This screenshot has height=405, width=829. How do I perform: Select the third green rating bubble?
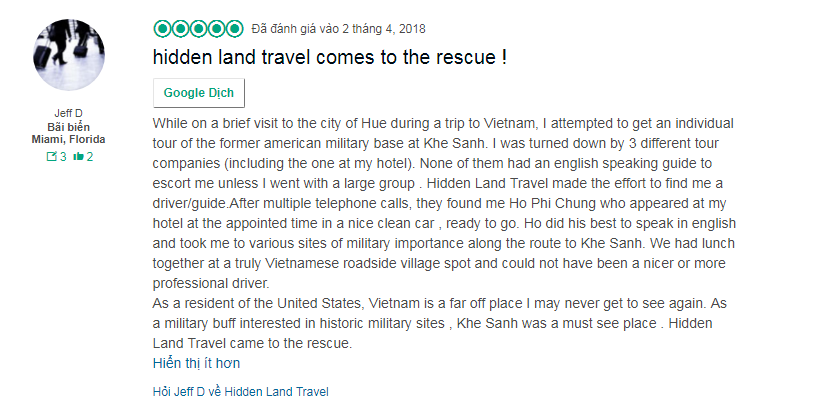(x=198, y=29)
